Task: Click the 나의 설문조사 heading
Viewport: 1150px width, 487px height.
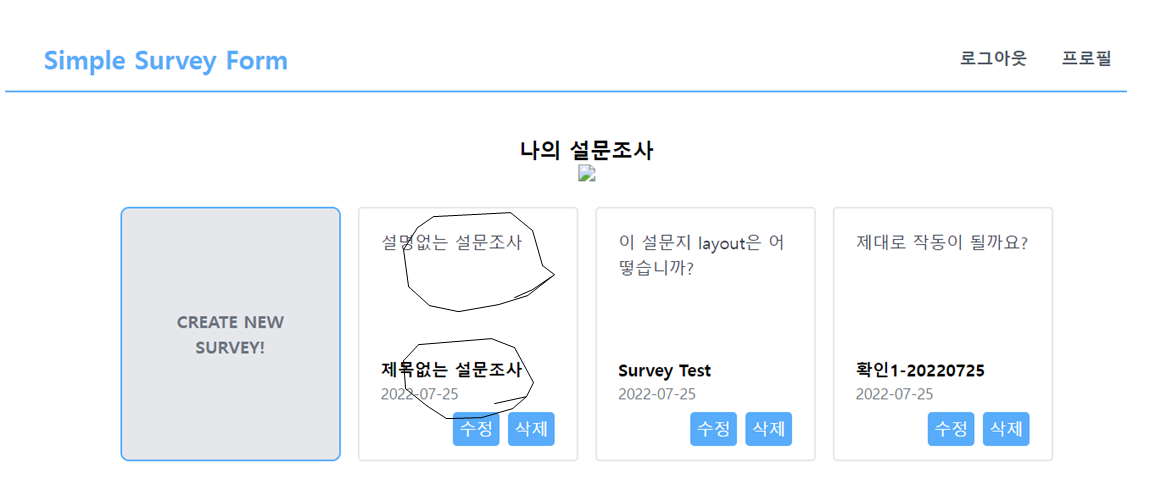Action: [x=586, y=151]
